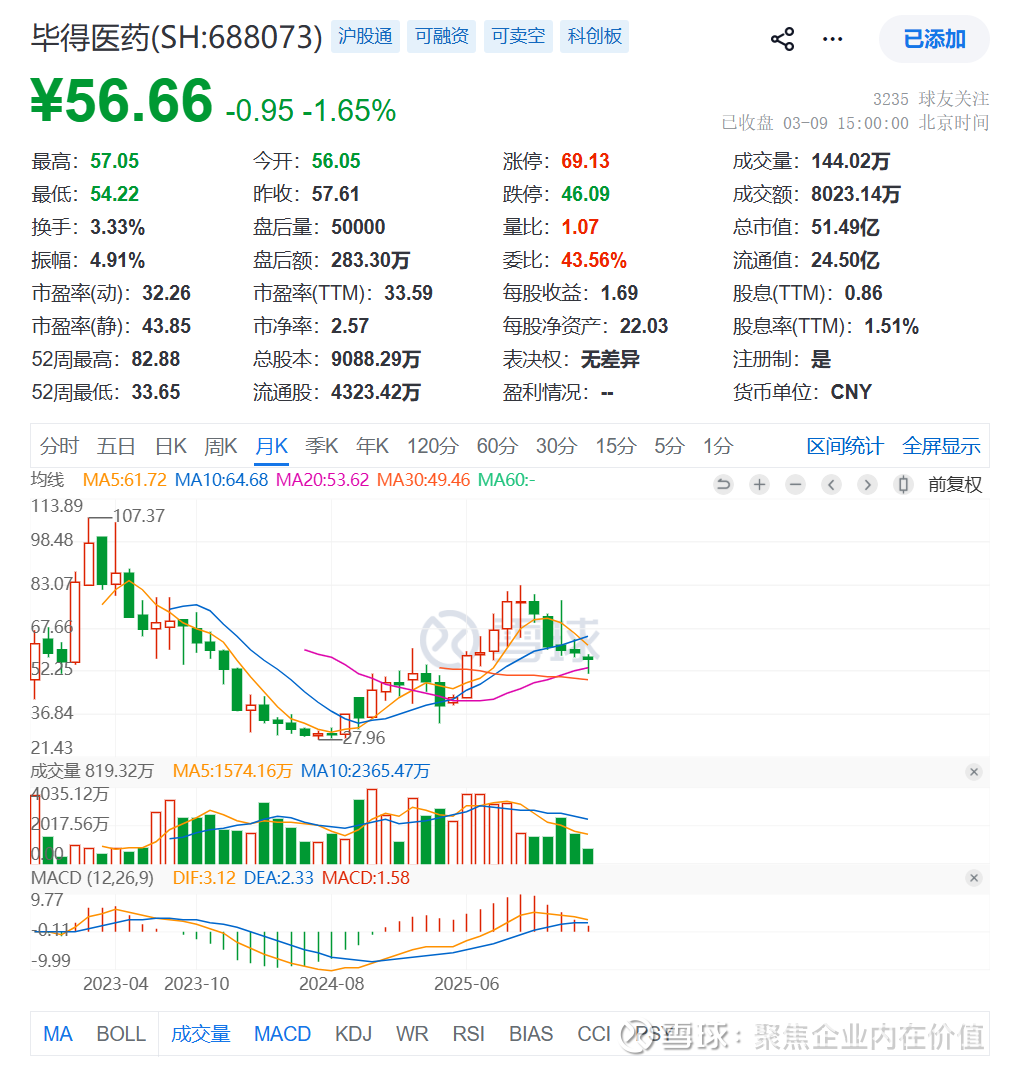Toggle the MACD indicator at bottom
The image size is (1014, 1068).
point(283,1034)
